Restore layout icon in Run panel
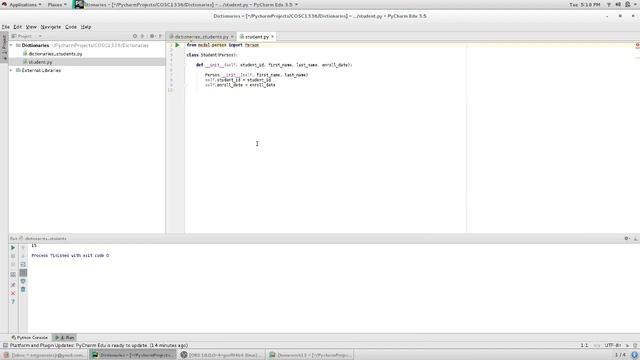Image resolution: width=640 pixels, height=360 pixels. coord(13,274)
